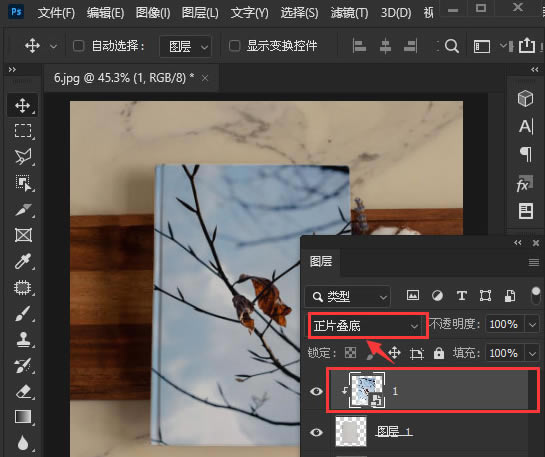Select the Blur tool
Screen dimensions: 545x457
tap(23, 443)
